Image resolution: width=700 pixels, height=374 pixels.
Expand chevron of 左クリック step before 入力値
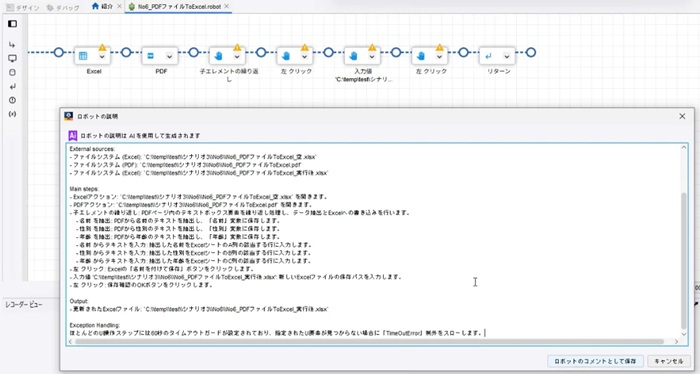pos(304,57)
